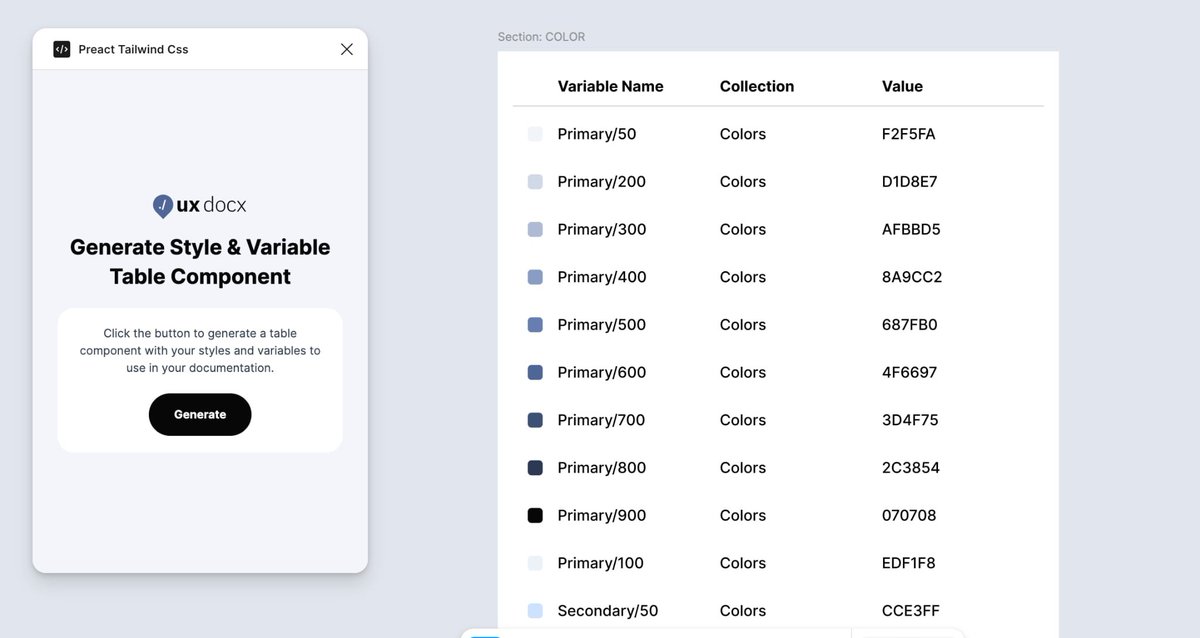
Task: Select the Primary/300 variable name
Action: pyautogui.click(x=602, y=229)
